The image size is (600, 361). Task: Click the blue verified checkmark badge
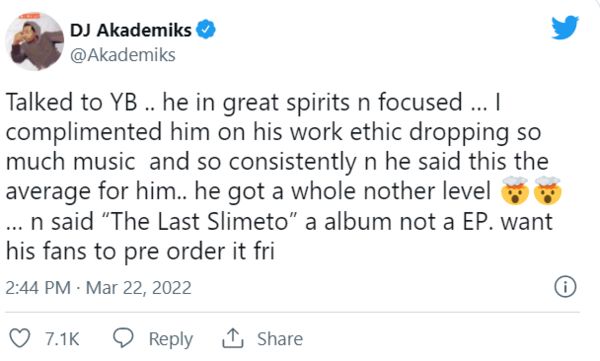[206, 29]
